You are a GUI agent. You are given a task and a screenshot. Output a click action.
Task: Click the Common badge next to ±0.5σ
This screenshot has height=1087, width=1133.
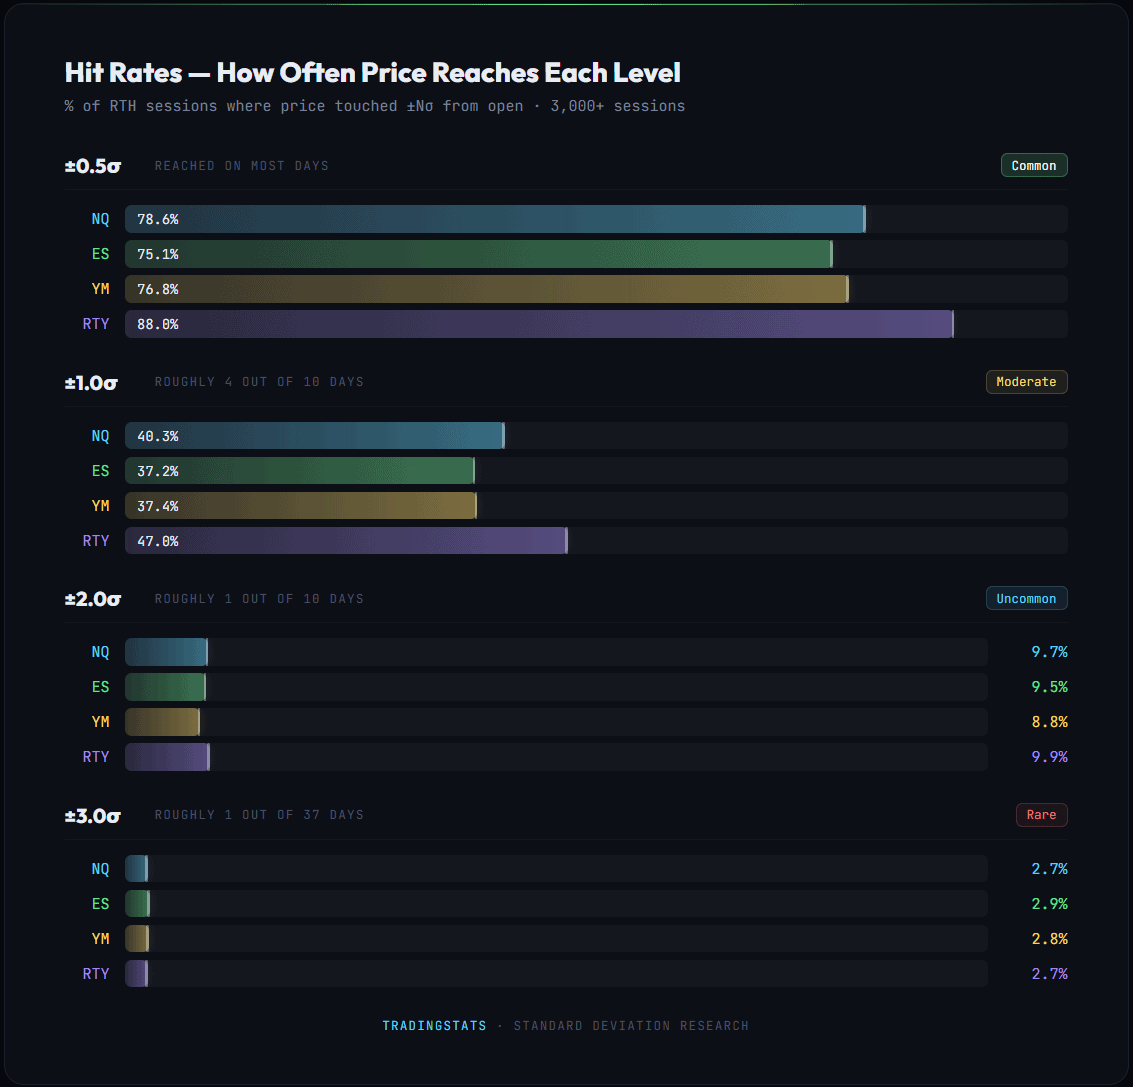point(1034,165)
